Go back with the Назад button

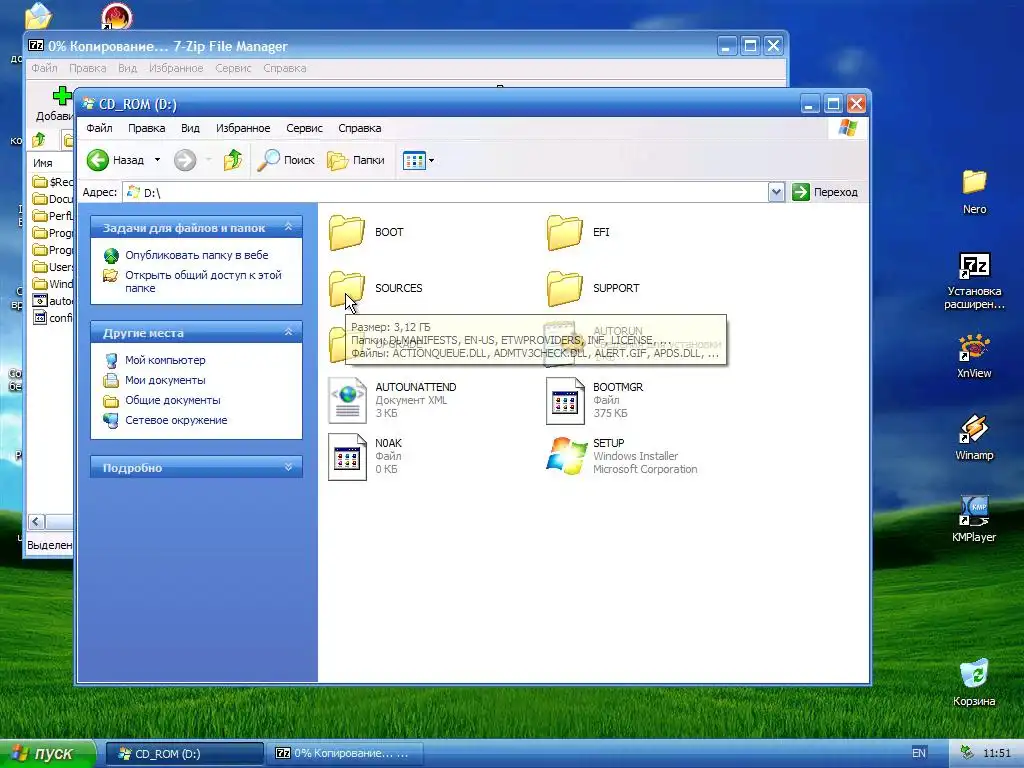pyautogui.click(x=116, y=160)
